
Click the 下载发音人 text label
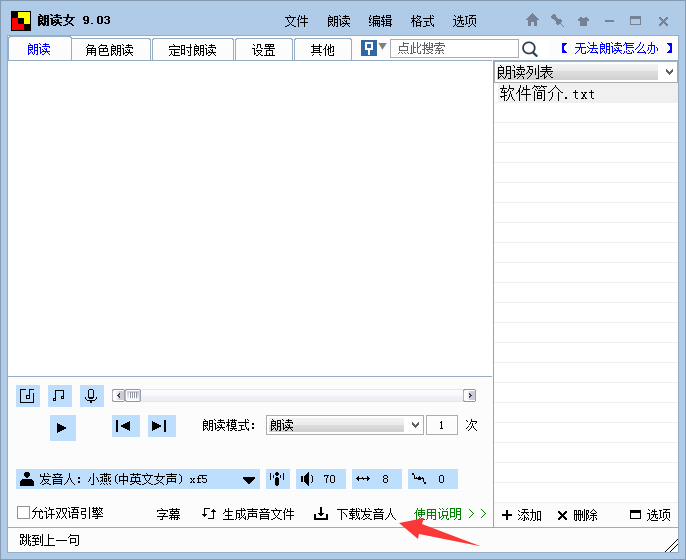click(366, 514)
